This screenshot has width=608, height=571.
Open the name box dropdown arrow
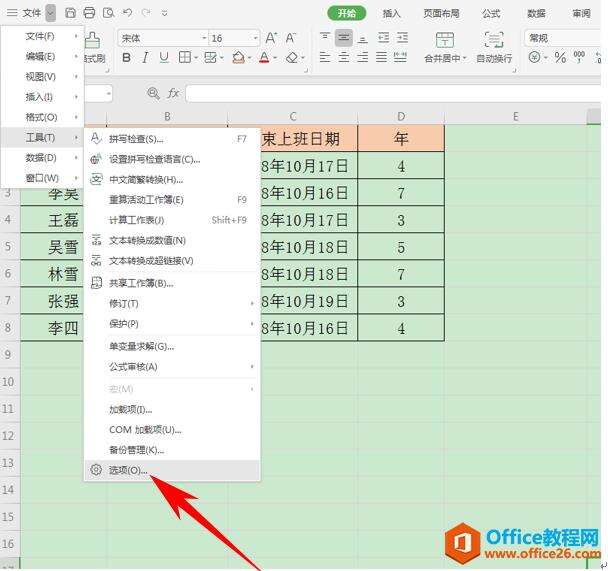pyautogui.click(x=109, y=93)
